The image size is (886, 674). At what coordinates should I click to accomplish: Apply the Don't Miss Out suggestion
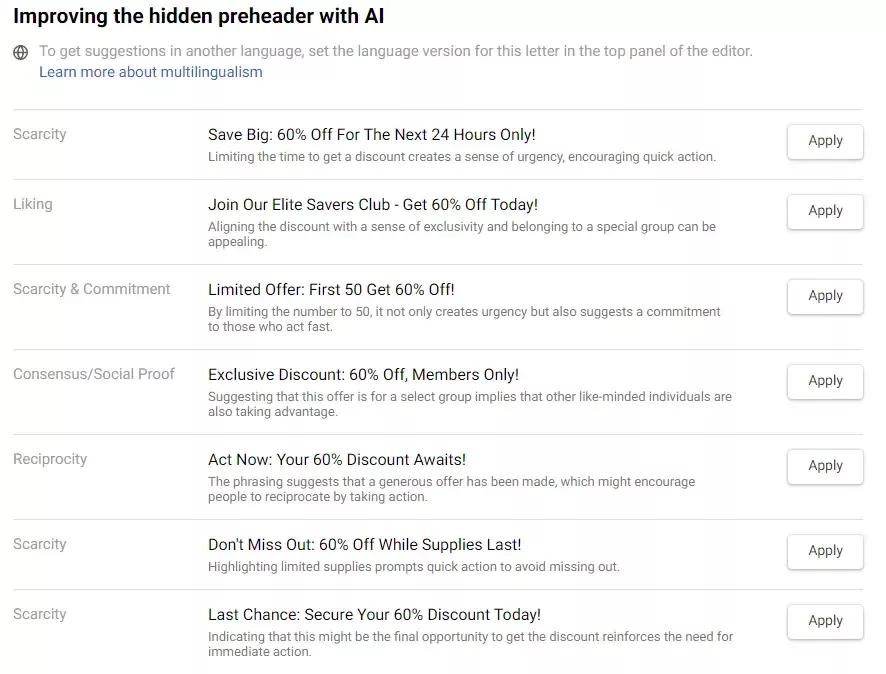click(825, 551)
